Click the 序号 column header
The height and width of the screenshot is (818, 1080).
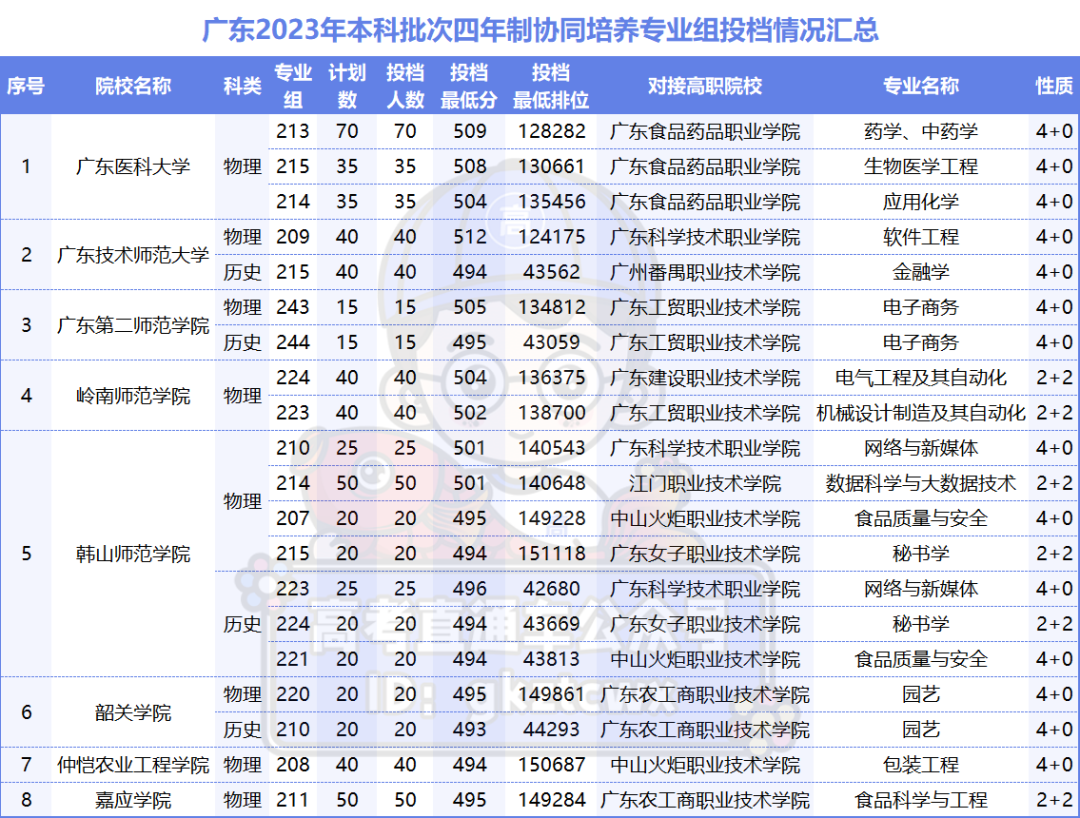click(x=25, y=86)
